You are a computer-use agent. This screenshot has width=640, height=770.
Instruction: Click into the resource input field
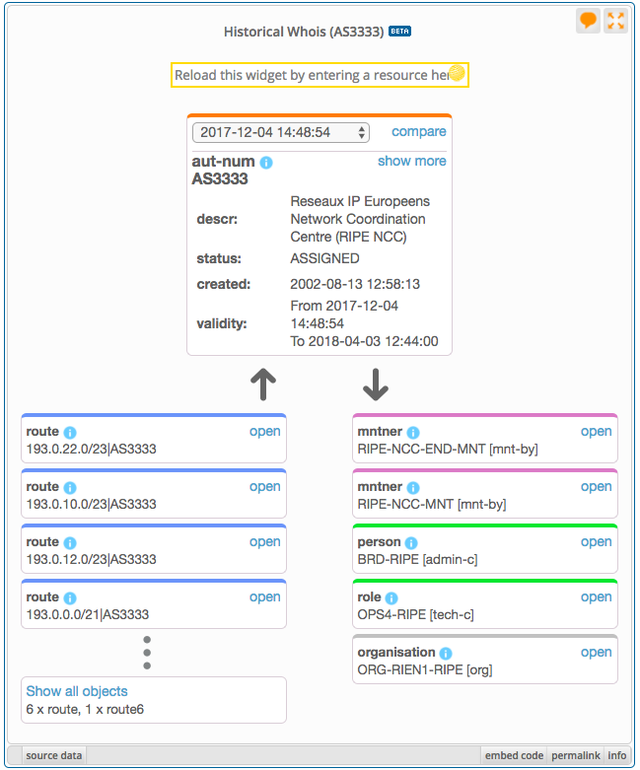click(x=320, y=75)
